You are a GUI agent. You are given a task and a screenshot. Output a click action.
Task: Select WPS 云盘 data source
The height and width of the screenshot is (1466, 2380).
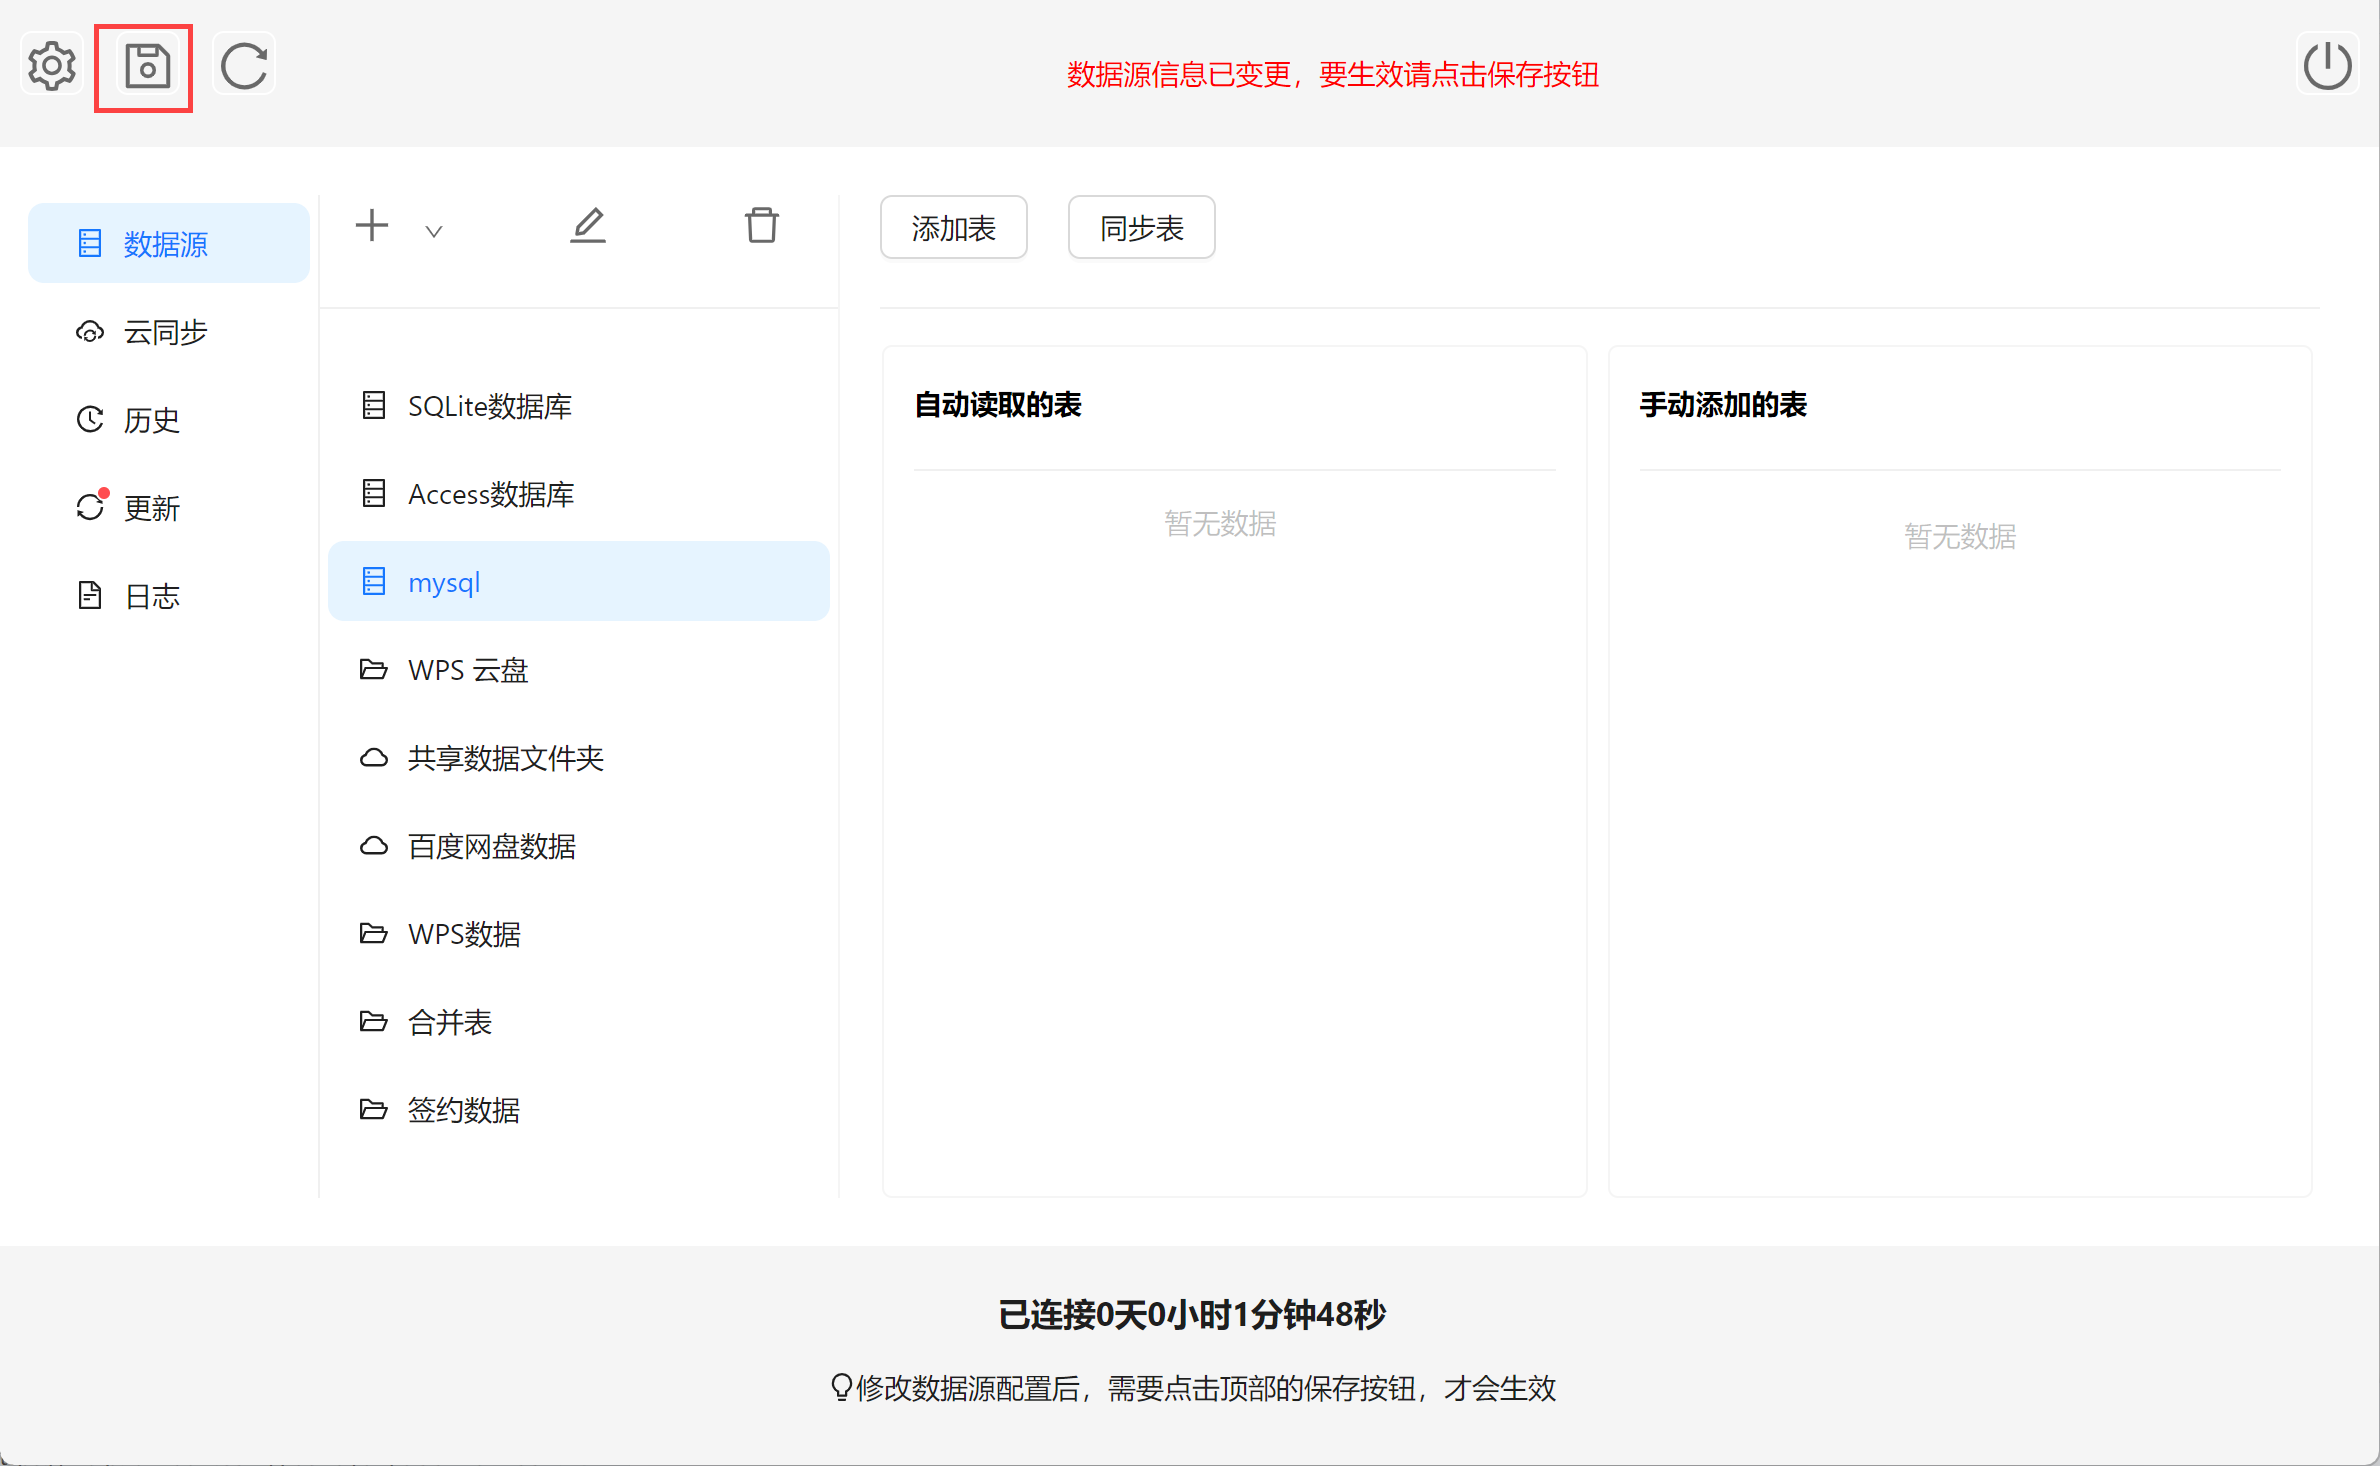click(579, 669)
